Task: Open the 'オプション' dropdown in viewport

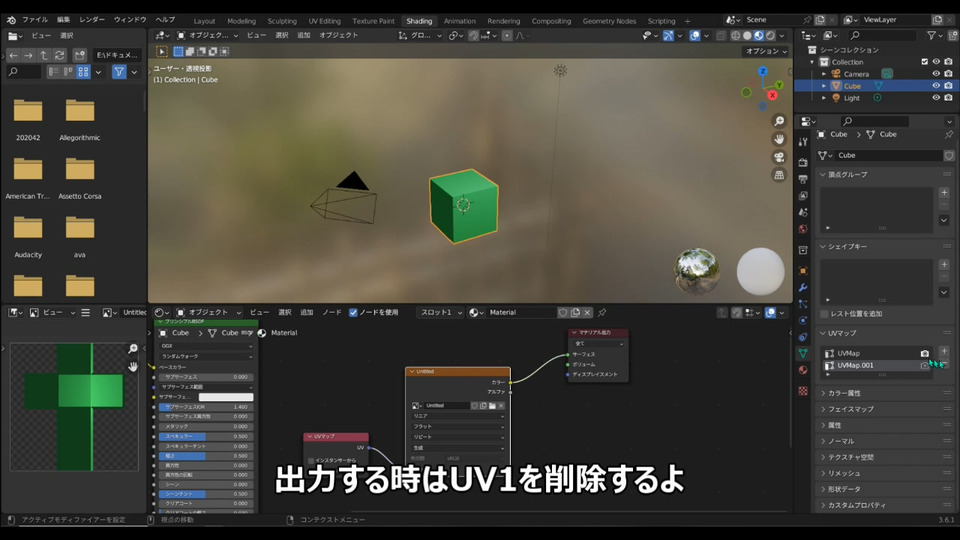Action: (766, 51)
